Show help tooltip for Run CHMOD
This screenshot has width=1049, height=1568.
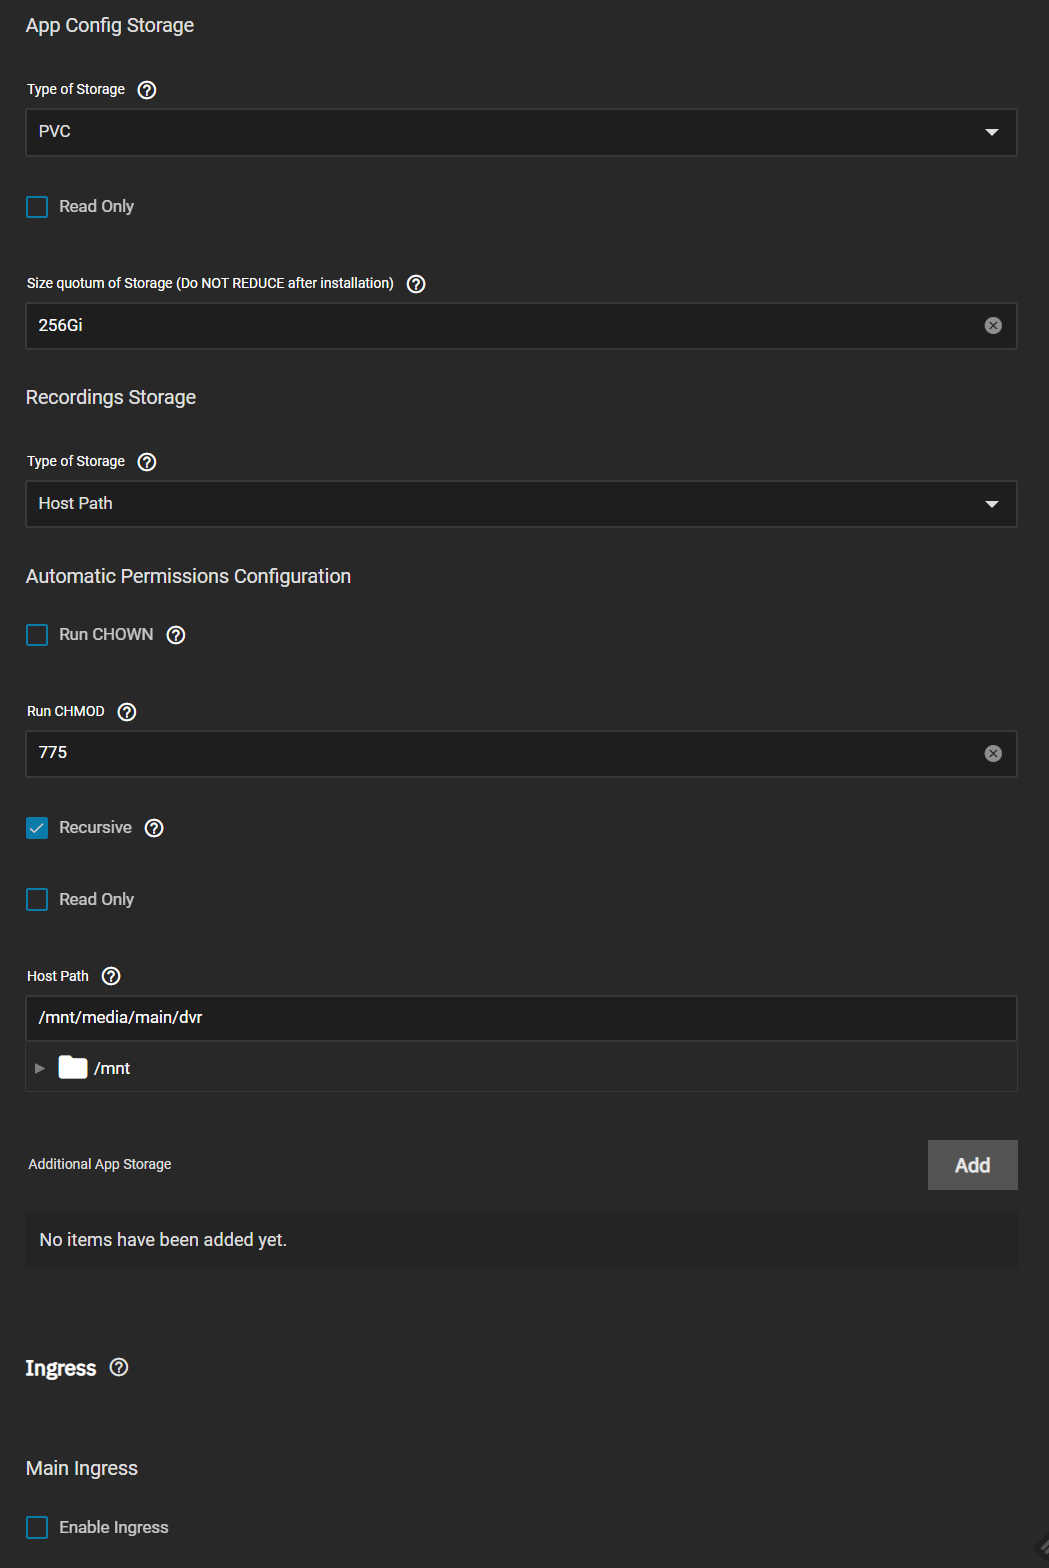[127, 712]
